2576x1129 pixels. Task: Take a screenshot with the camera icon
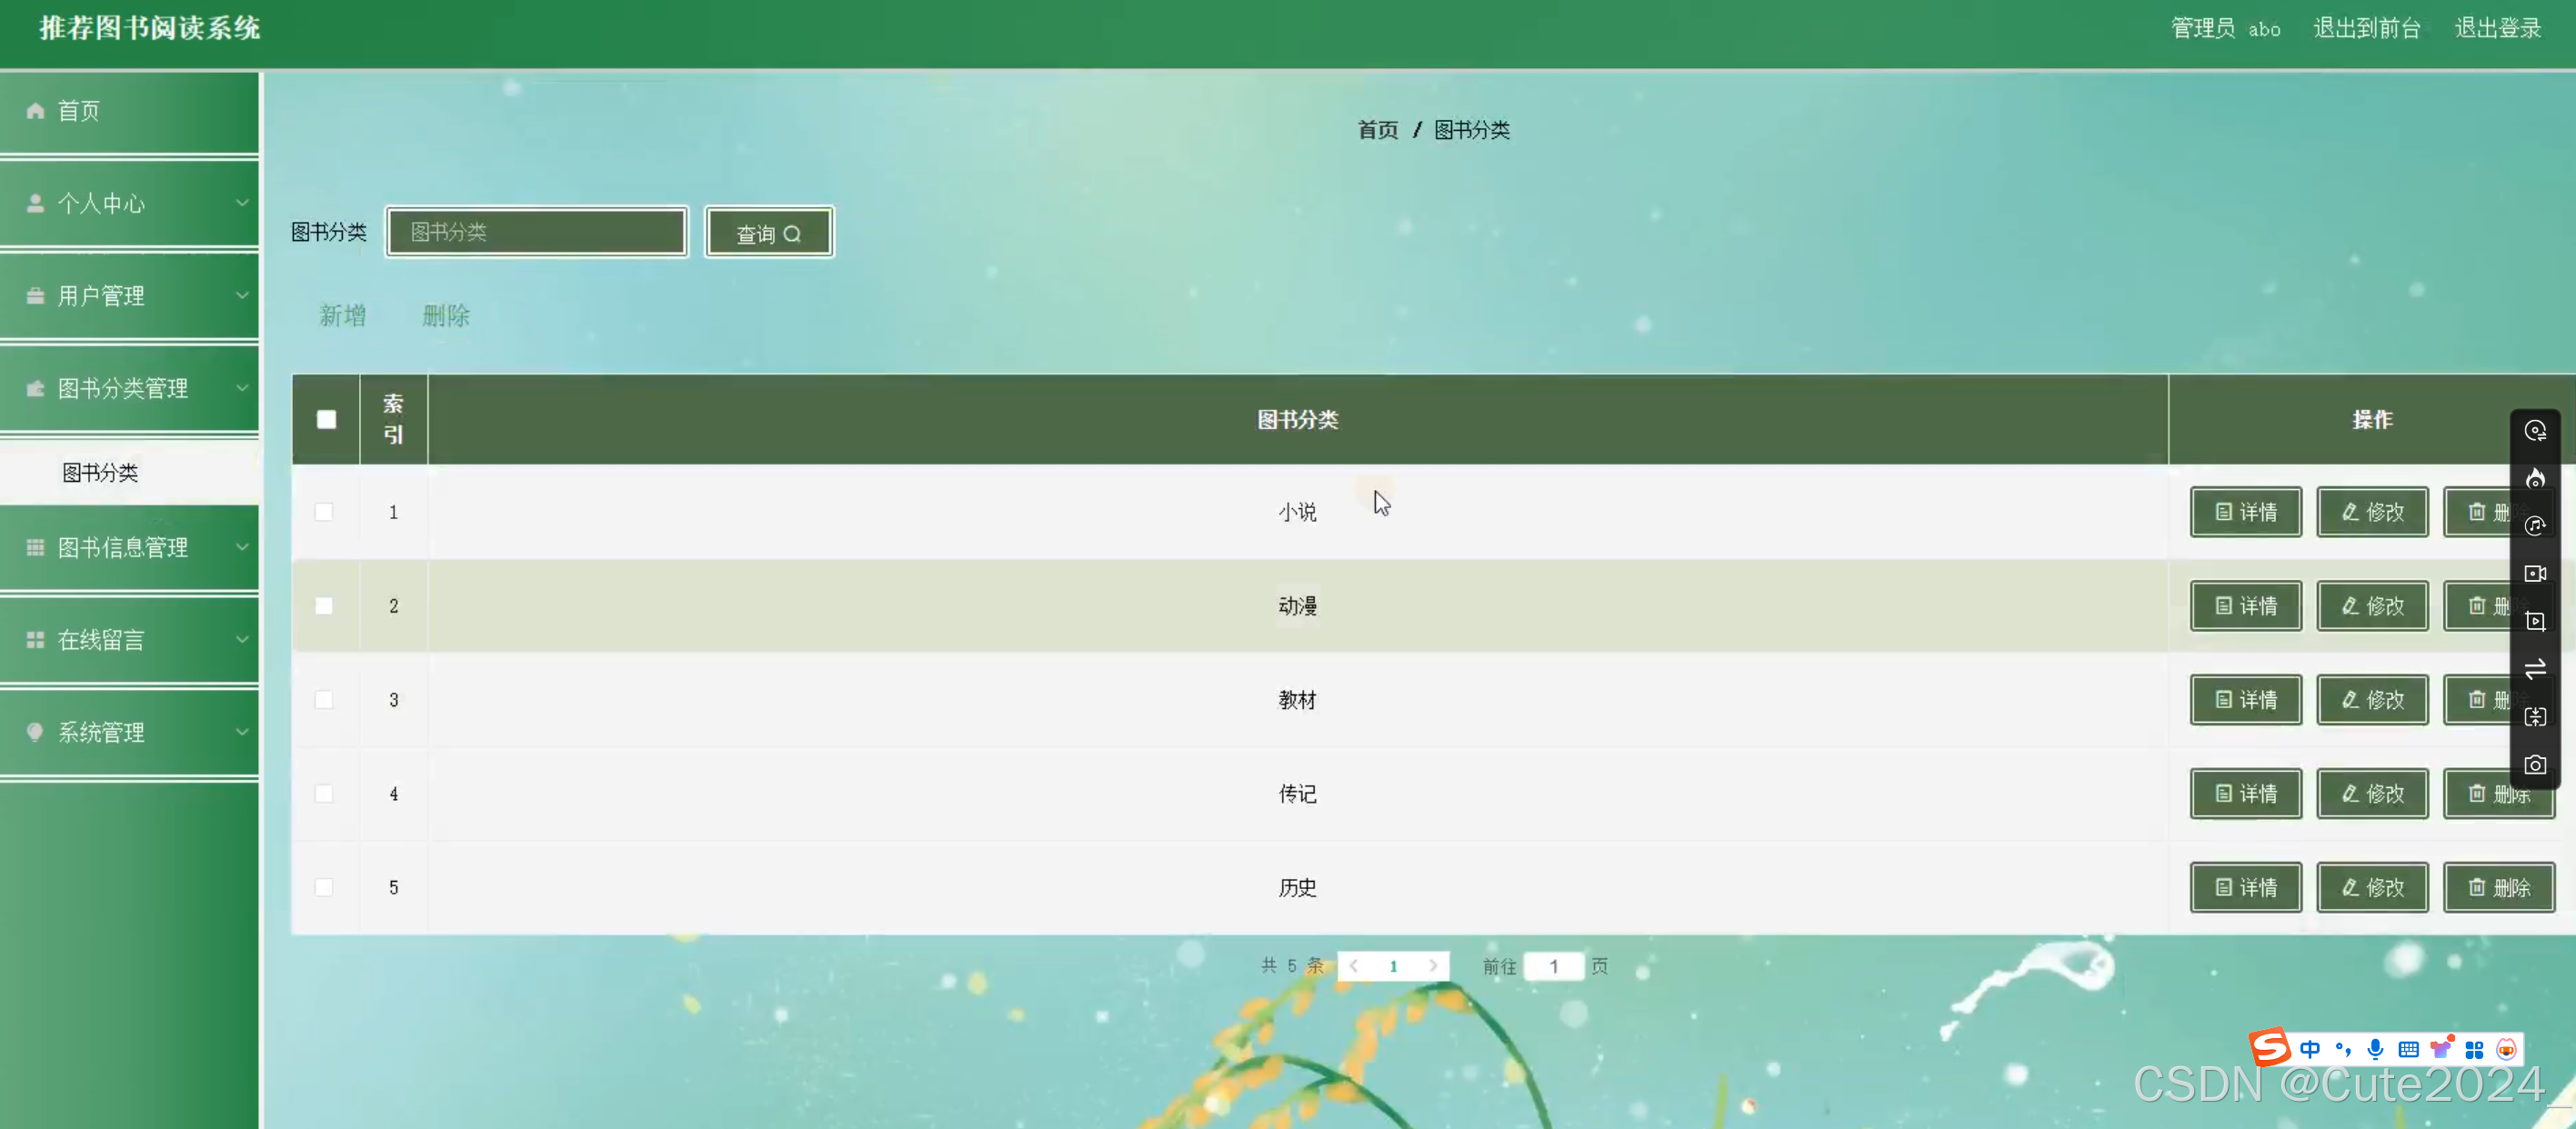pos(2535,765)
